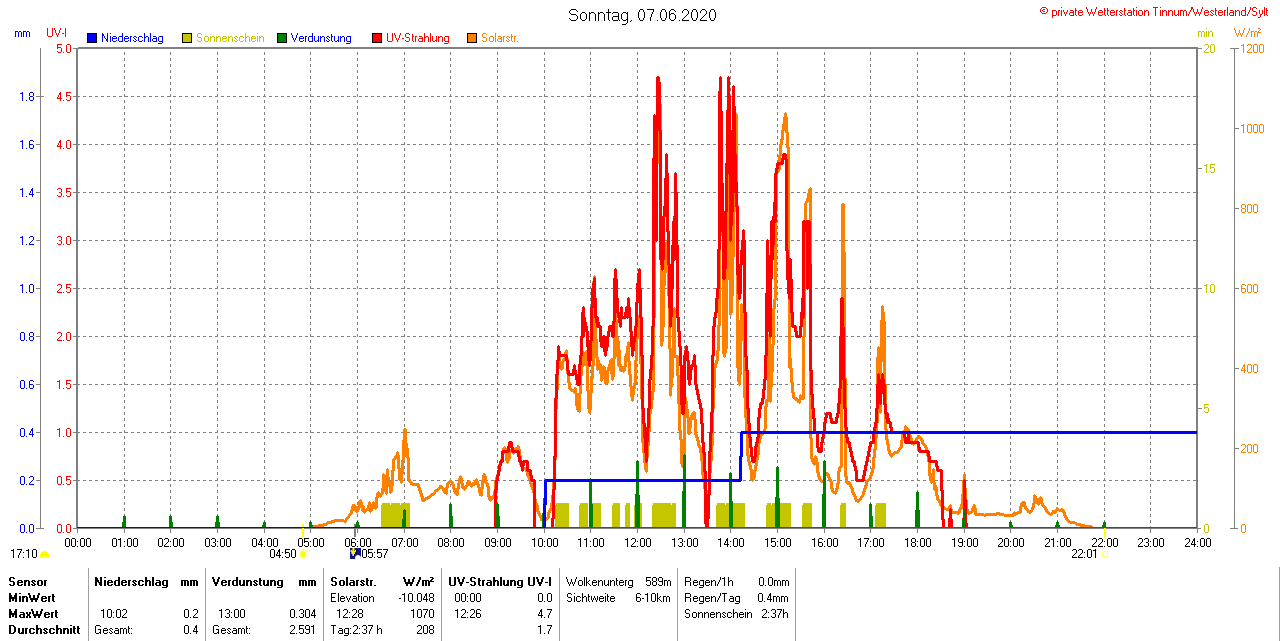
Task: Click the 1.7 UV average value
Action: [x=545, y=630]
